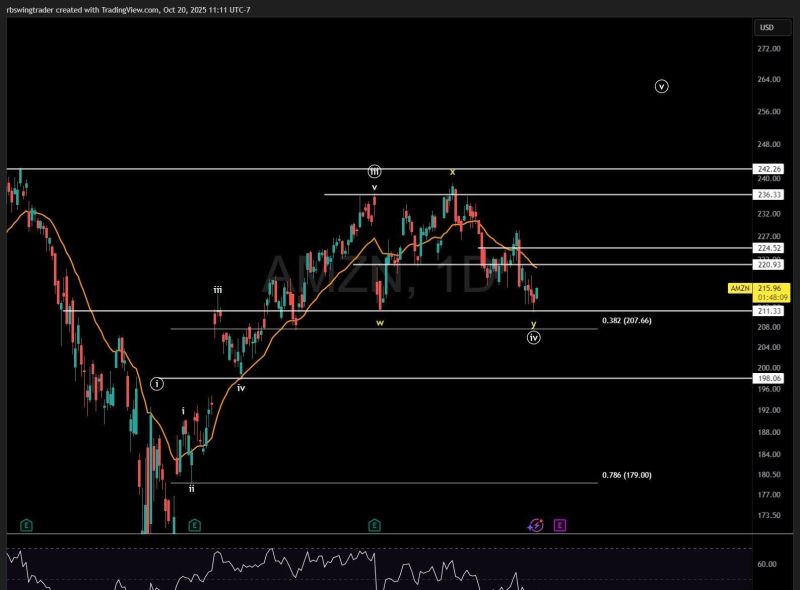Image resolution: width=800 pixels, height=590 pixels.
Task: Click the 224.52 horizontal line price label
Action: [x=769, y=249]
